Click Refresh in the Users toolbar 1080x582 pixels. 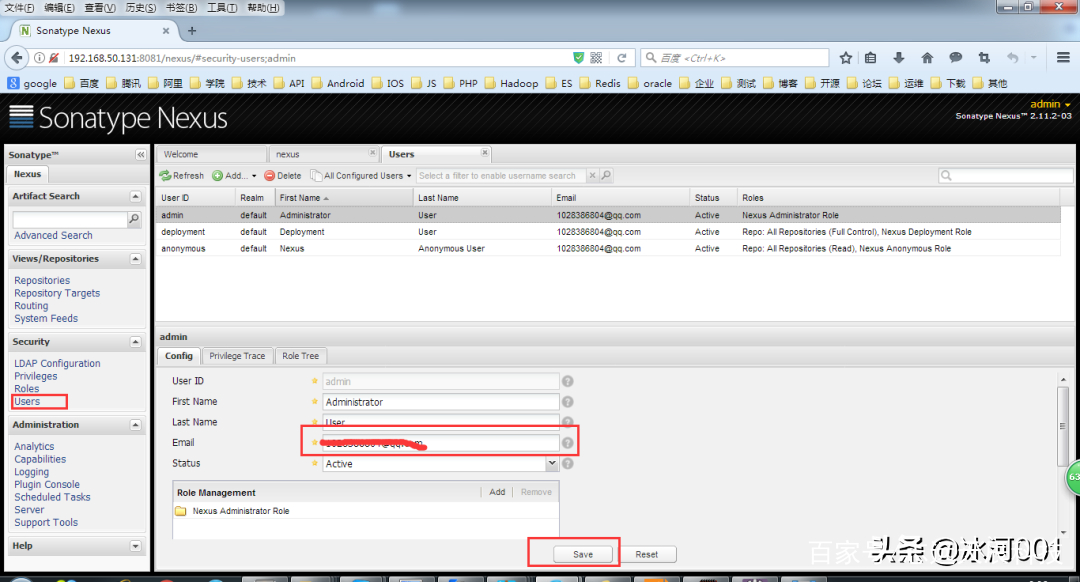click(182, 176)
